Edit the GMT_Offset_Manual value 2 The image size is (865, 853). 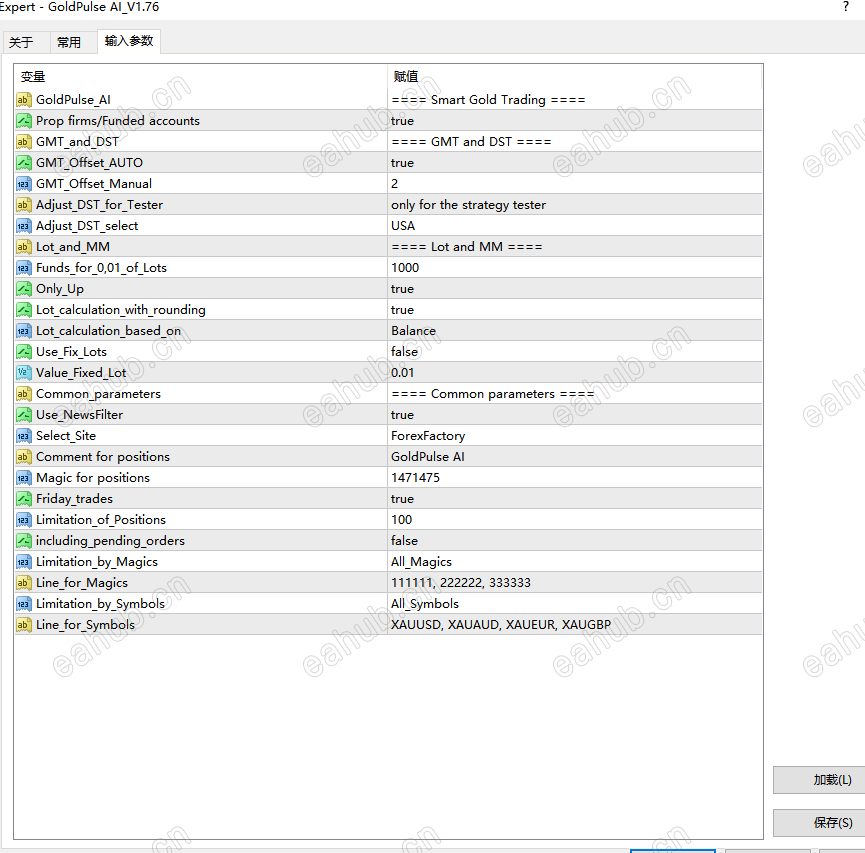point(574,184)
